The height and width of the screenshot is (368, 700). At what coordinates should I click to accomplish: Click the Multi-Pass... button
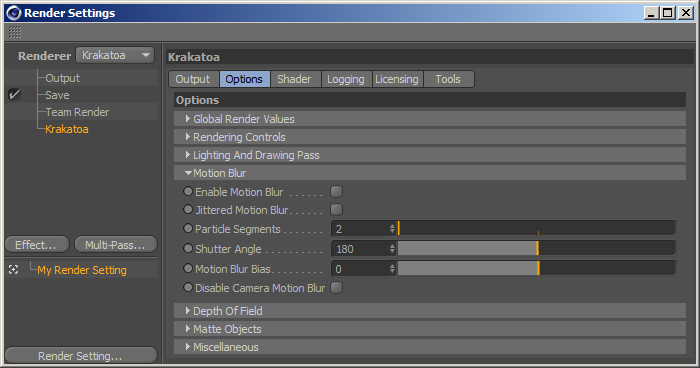click(116, 245)
